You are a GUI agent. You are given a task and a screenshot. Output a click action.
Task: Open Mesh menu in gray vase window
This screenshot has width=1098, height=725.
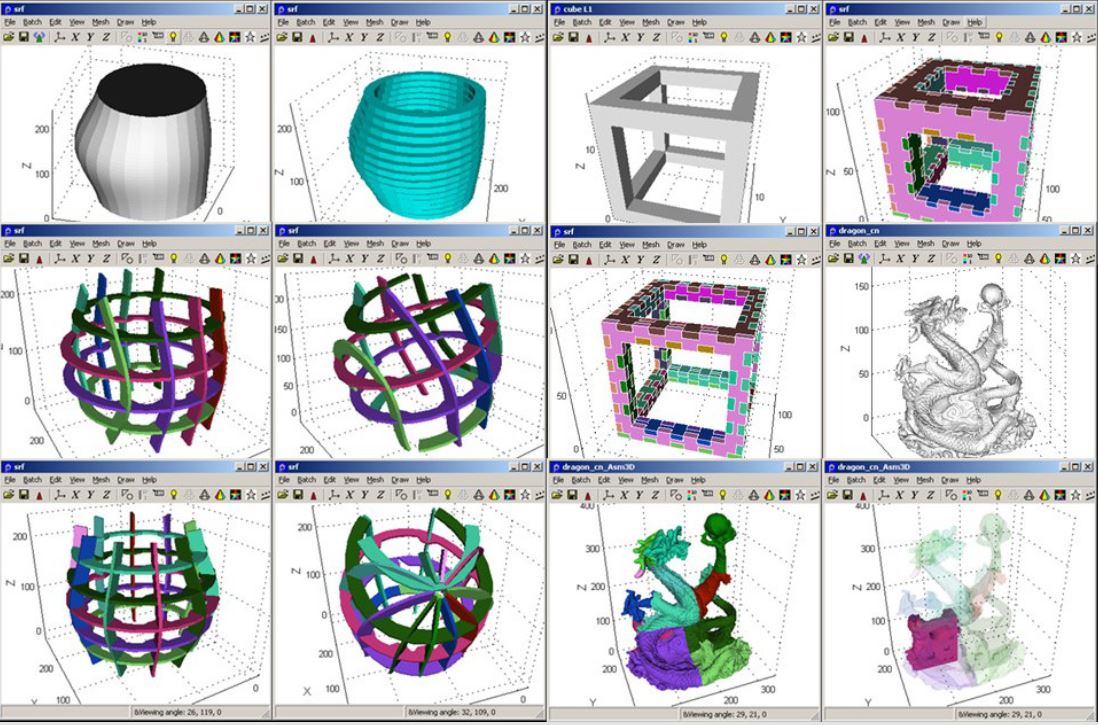click(101, 22)
